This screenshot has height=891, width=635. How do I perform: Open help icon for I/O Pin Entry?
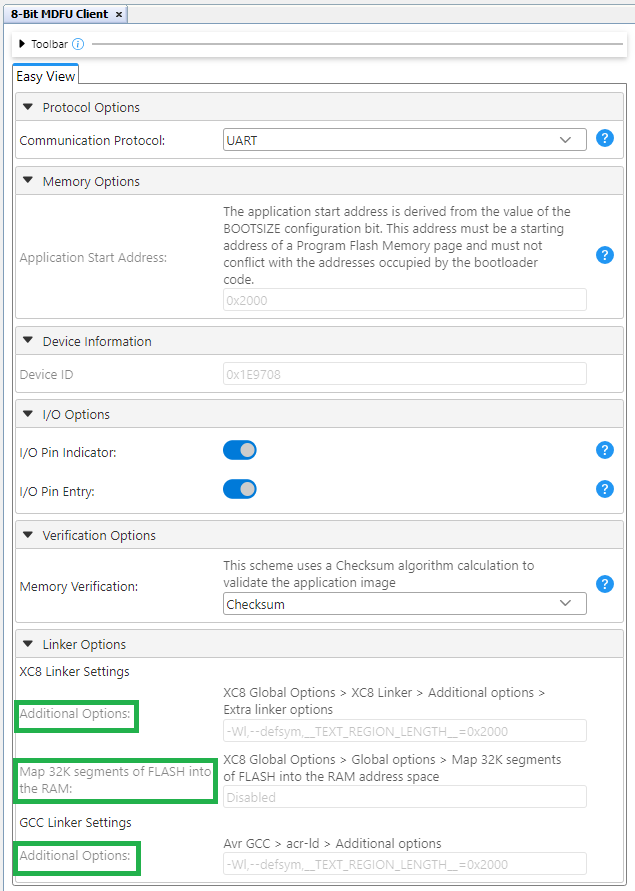604,489
